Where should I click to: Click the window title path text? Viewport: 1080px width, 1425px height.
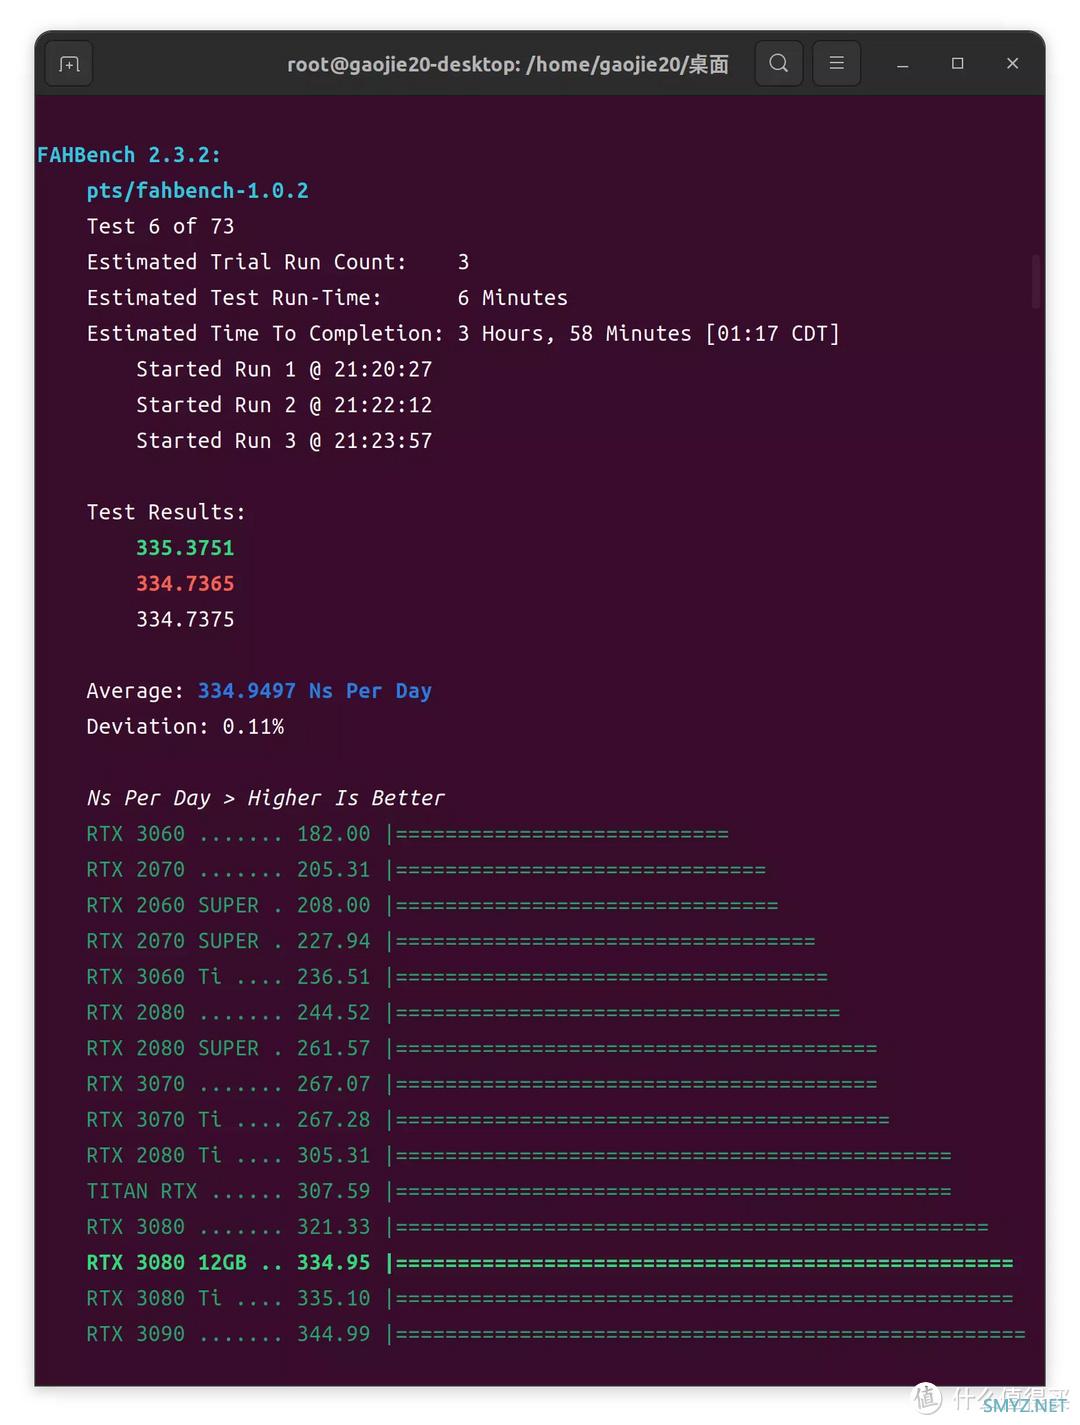click(508, 64)
